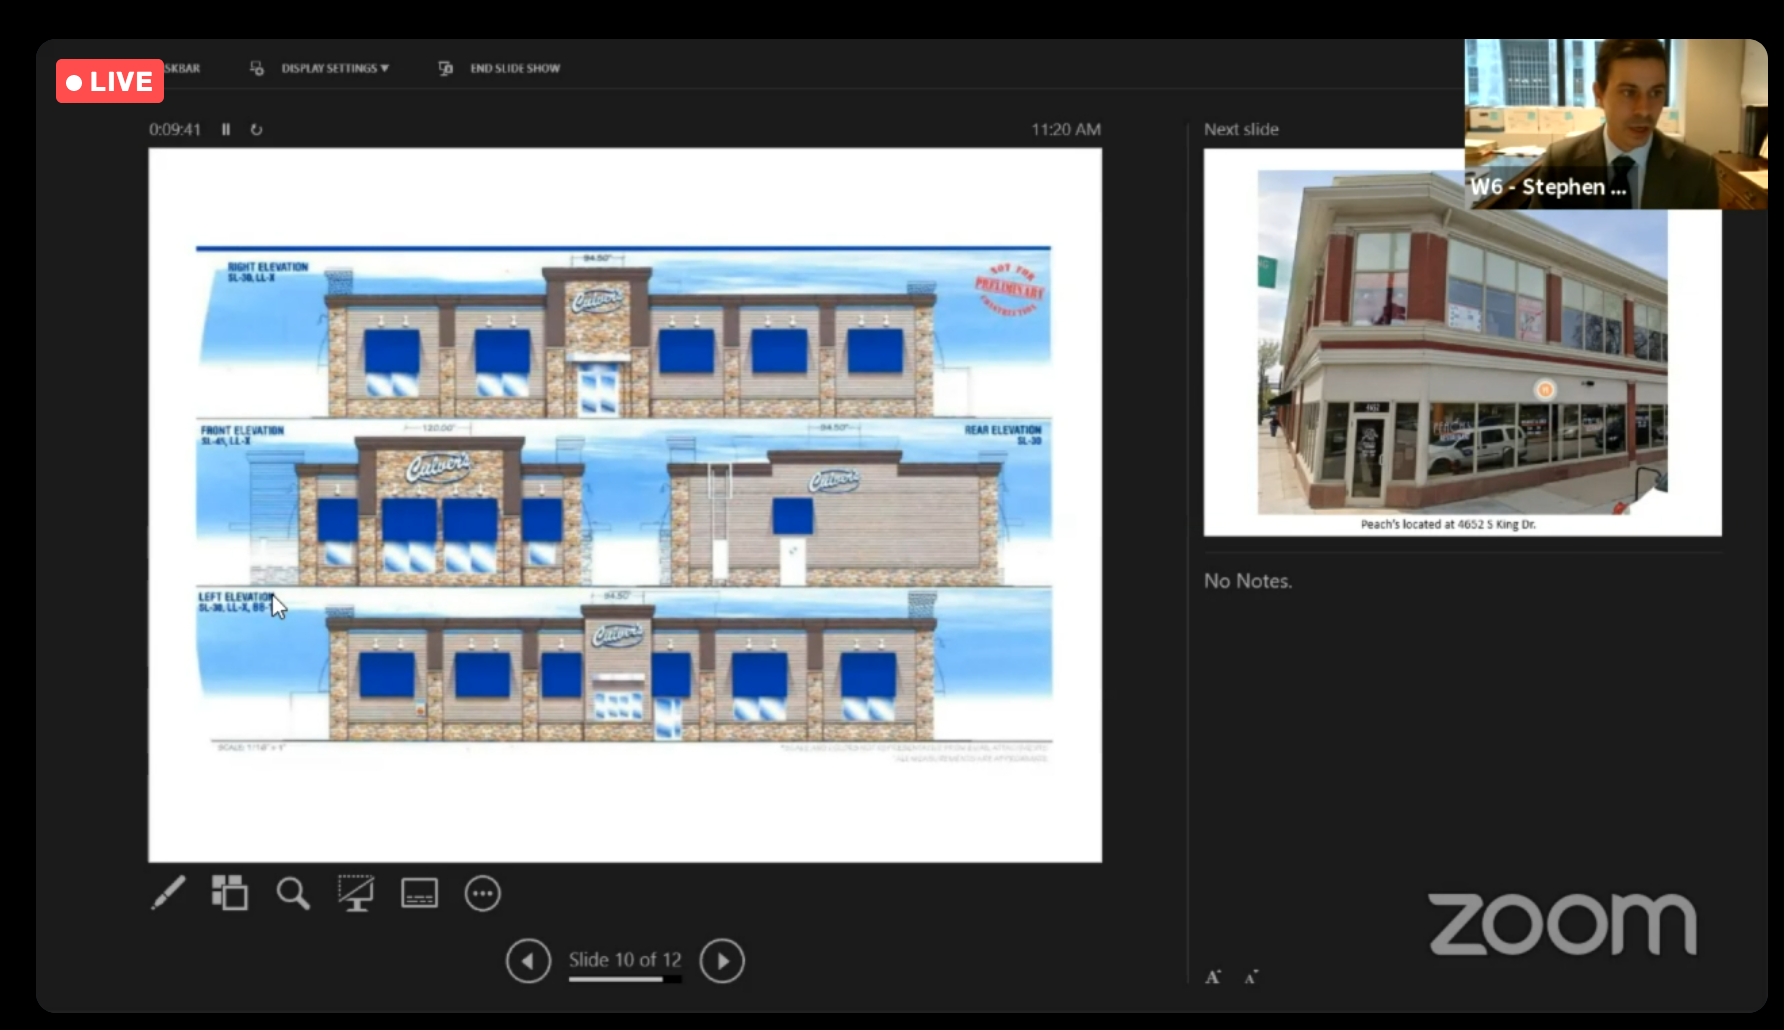Image resolution: width=1784 pixels, height=1030 pixels.
Task: Click the Display Settings icon
Action: tap(257, 68)
